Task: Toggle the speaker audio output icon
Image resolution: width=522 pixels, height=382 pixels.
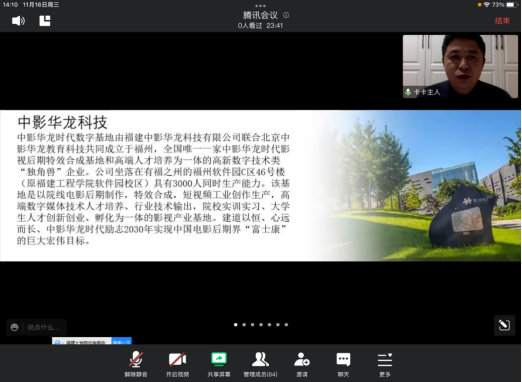Action: (18, 21)
